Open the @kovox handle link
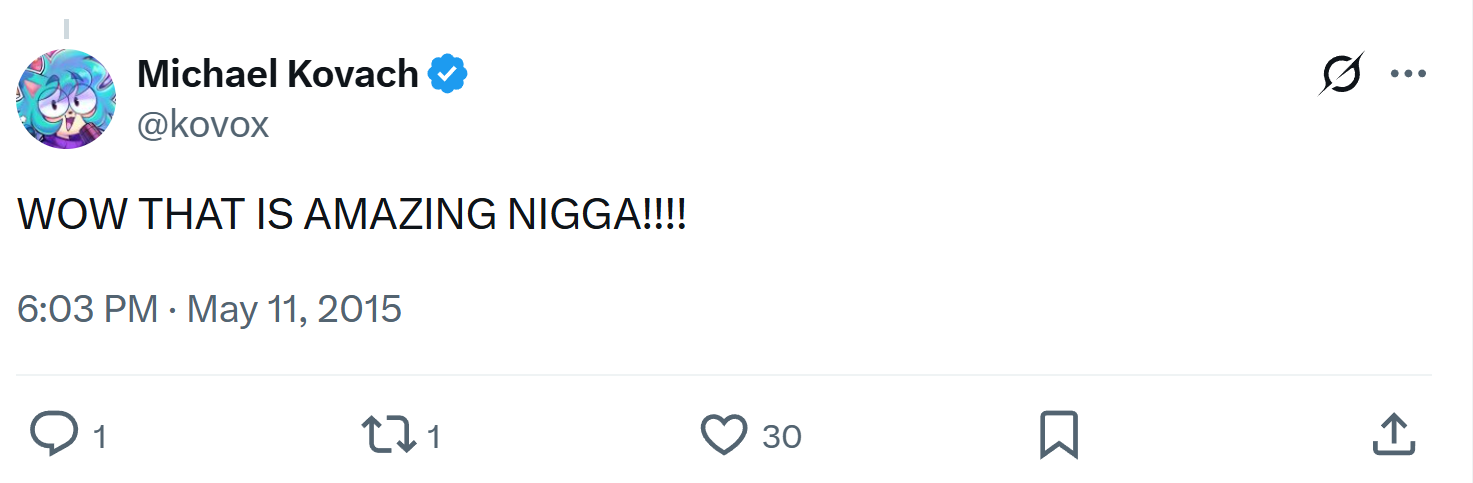 click(x=203, y=126)
